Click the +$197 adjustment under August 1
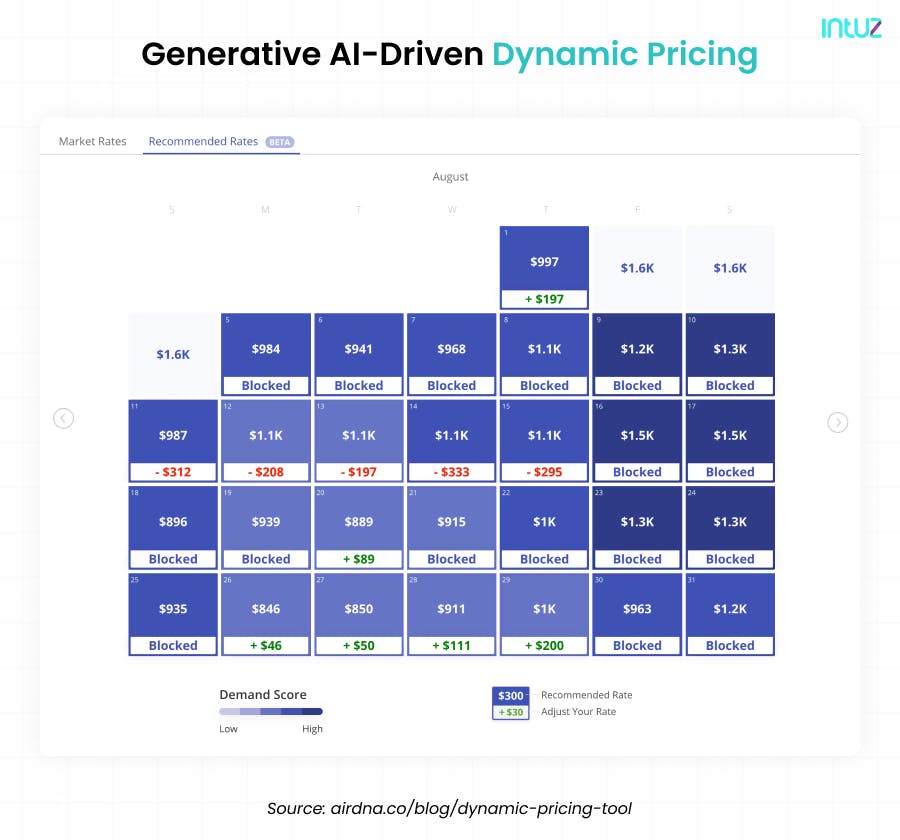 click(x=544, y=298)
